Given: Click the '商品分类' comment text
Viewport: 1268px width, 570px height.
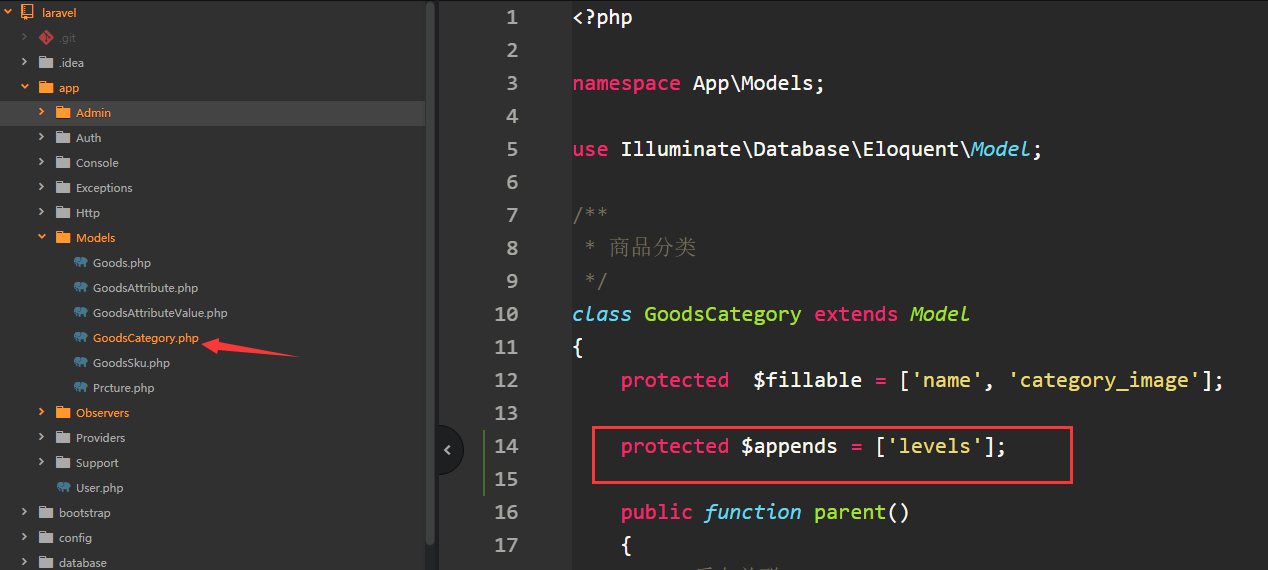Looking at the screenshot, I should 652,248.
